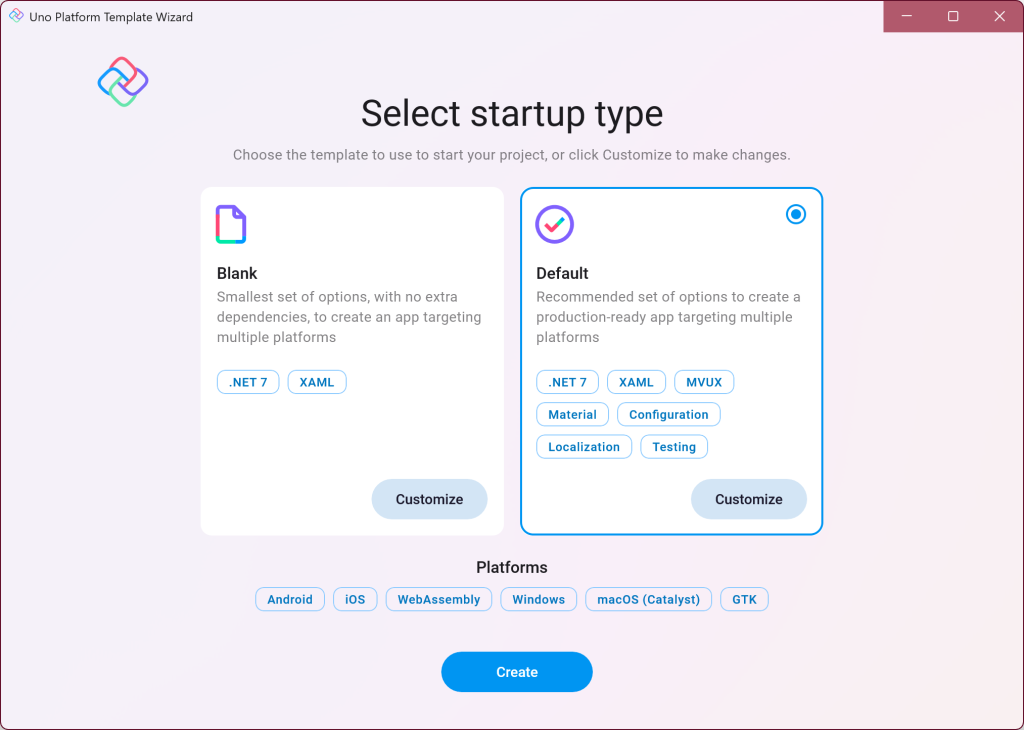Click the MVUX tag in Default card
This screenshot has width=1024, height=730.
pyautogui.click(x=705, y=382)
